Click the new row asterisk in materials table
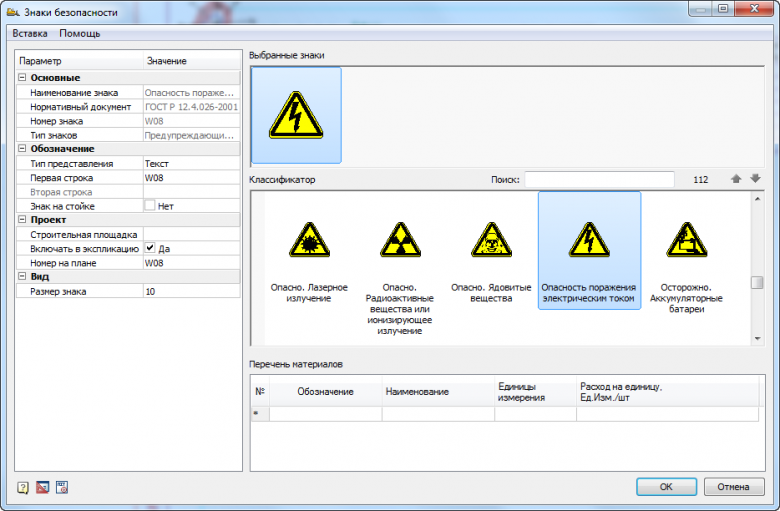 (x=257, y=413)
